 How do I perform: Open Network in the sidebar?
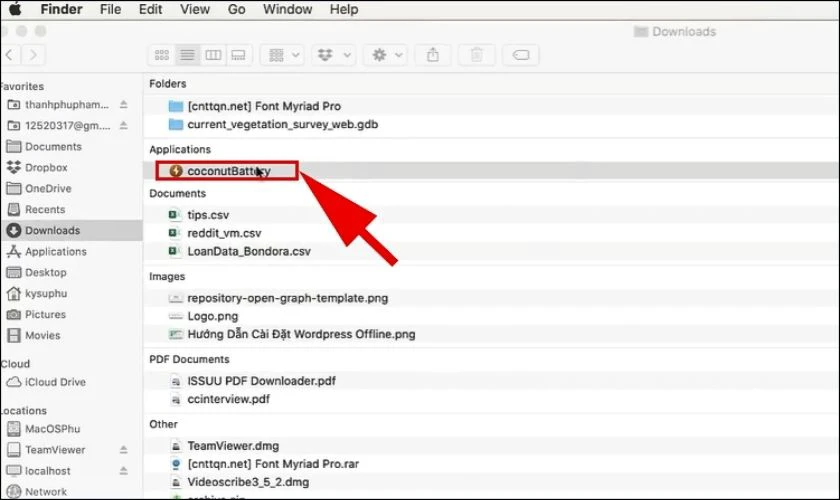(36, 491)
